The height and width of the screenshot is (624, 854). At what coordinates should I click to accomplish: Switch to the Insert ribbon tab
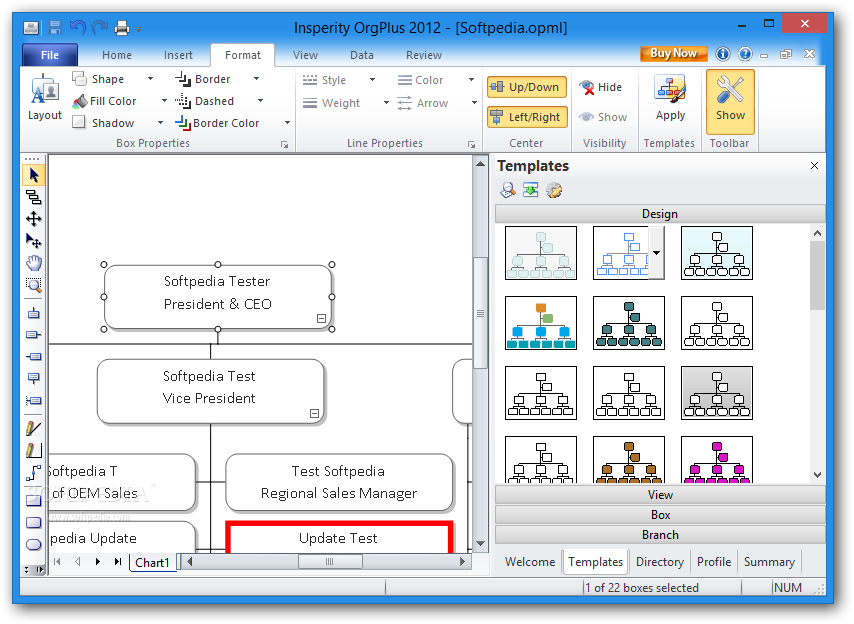click(x=178, y=55)
